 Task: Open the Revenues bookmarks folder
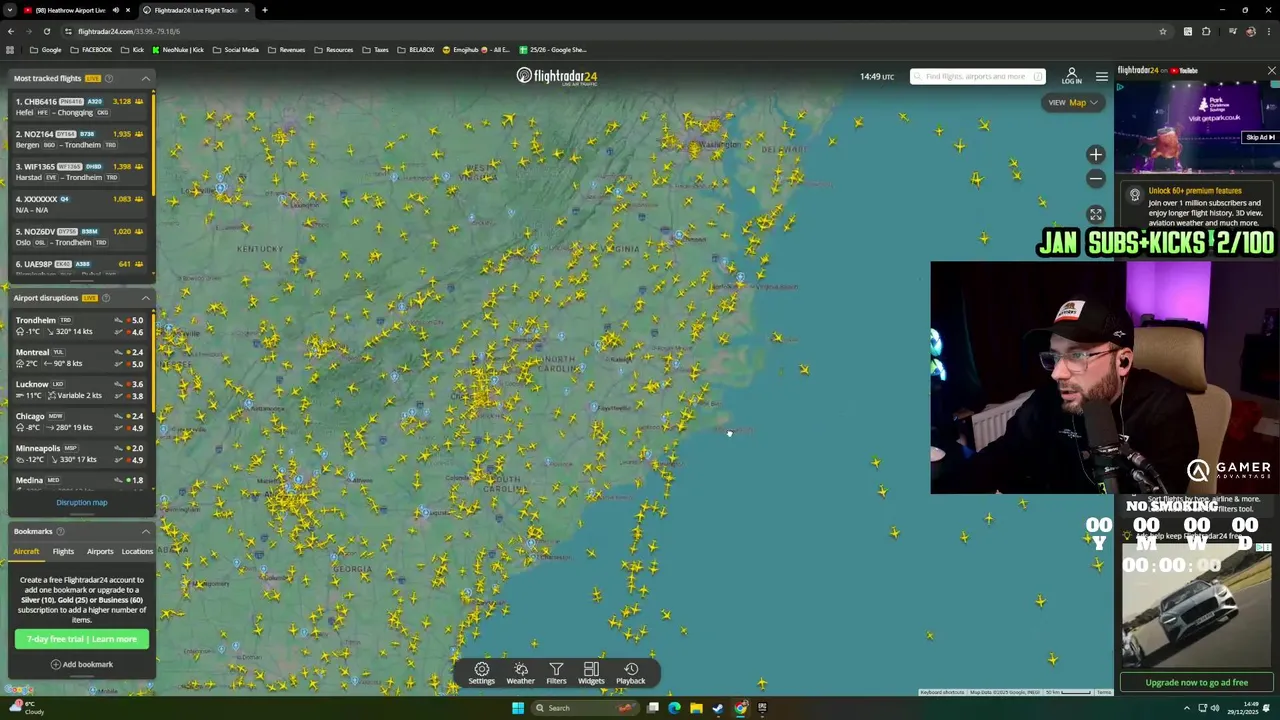[287, 49]
